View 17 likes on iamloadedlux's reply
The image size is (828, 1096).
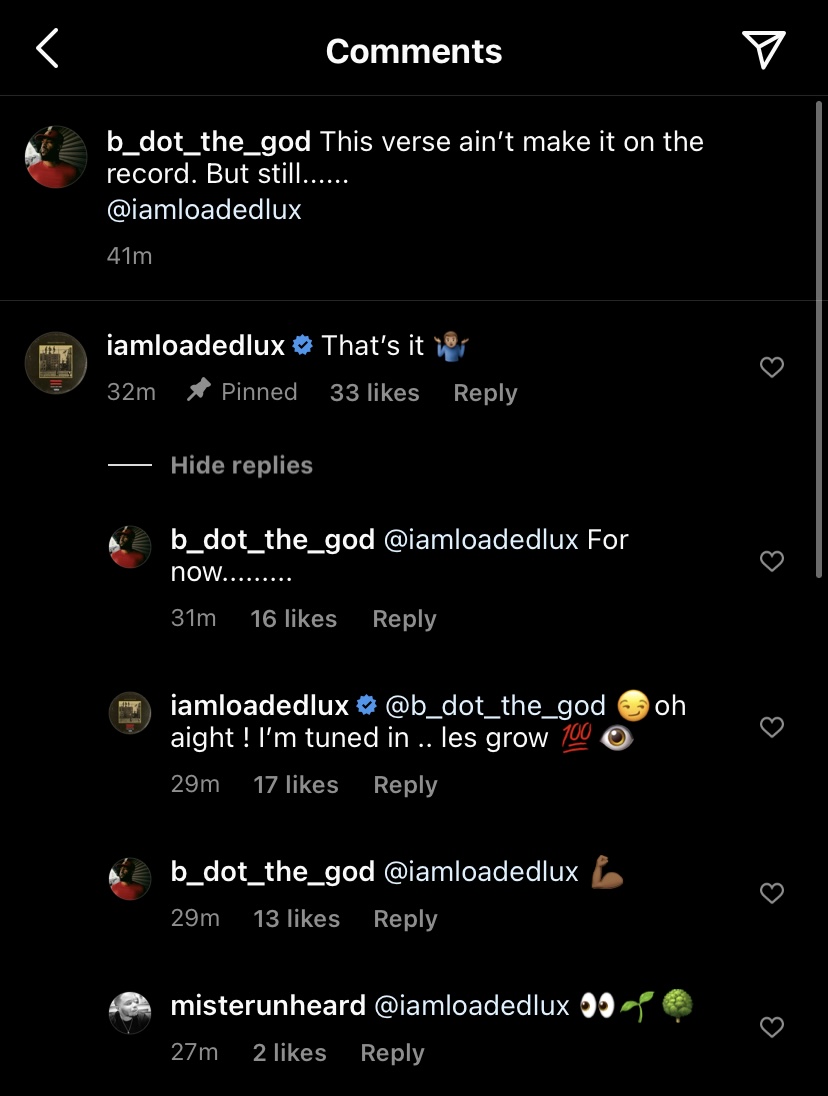click(296, 785)
